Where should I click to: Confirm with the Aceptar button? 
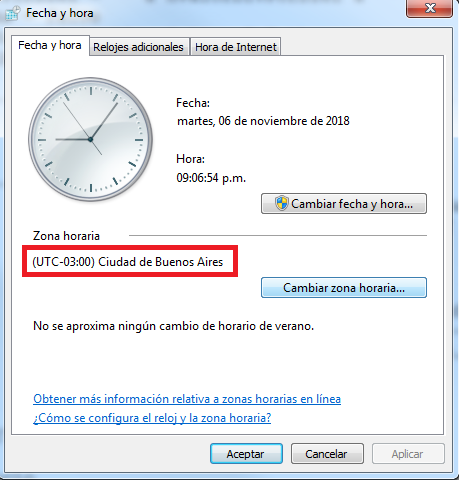click(246, 453)
